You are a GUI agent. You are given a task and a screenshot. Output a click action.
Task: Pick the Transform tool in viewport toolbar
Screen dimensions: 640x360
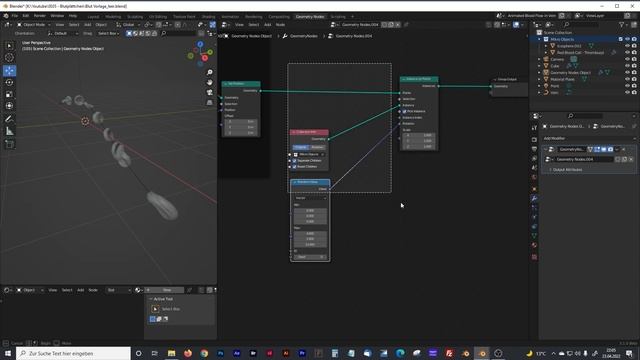pyautogui.click(x=9, y=106)
